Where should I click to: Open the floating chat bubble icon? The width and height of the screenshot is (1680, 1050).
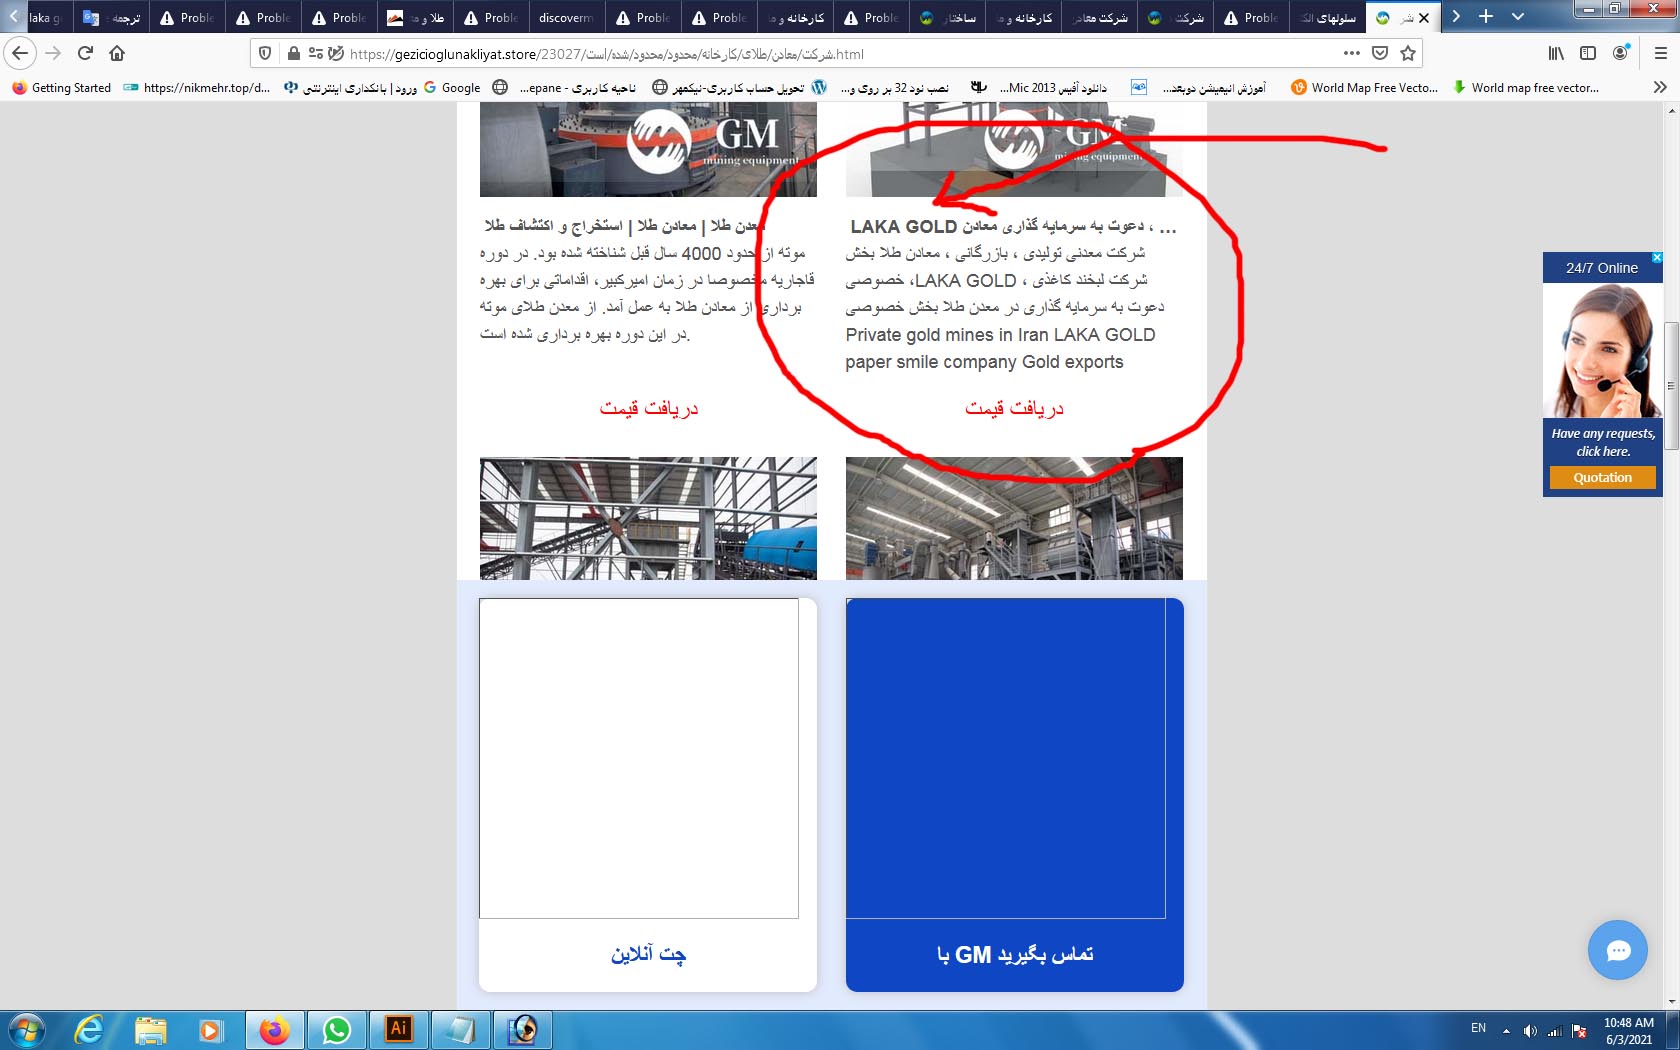click(x=1617, y=950)
